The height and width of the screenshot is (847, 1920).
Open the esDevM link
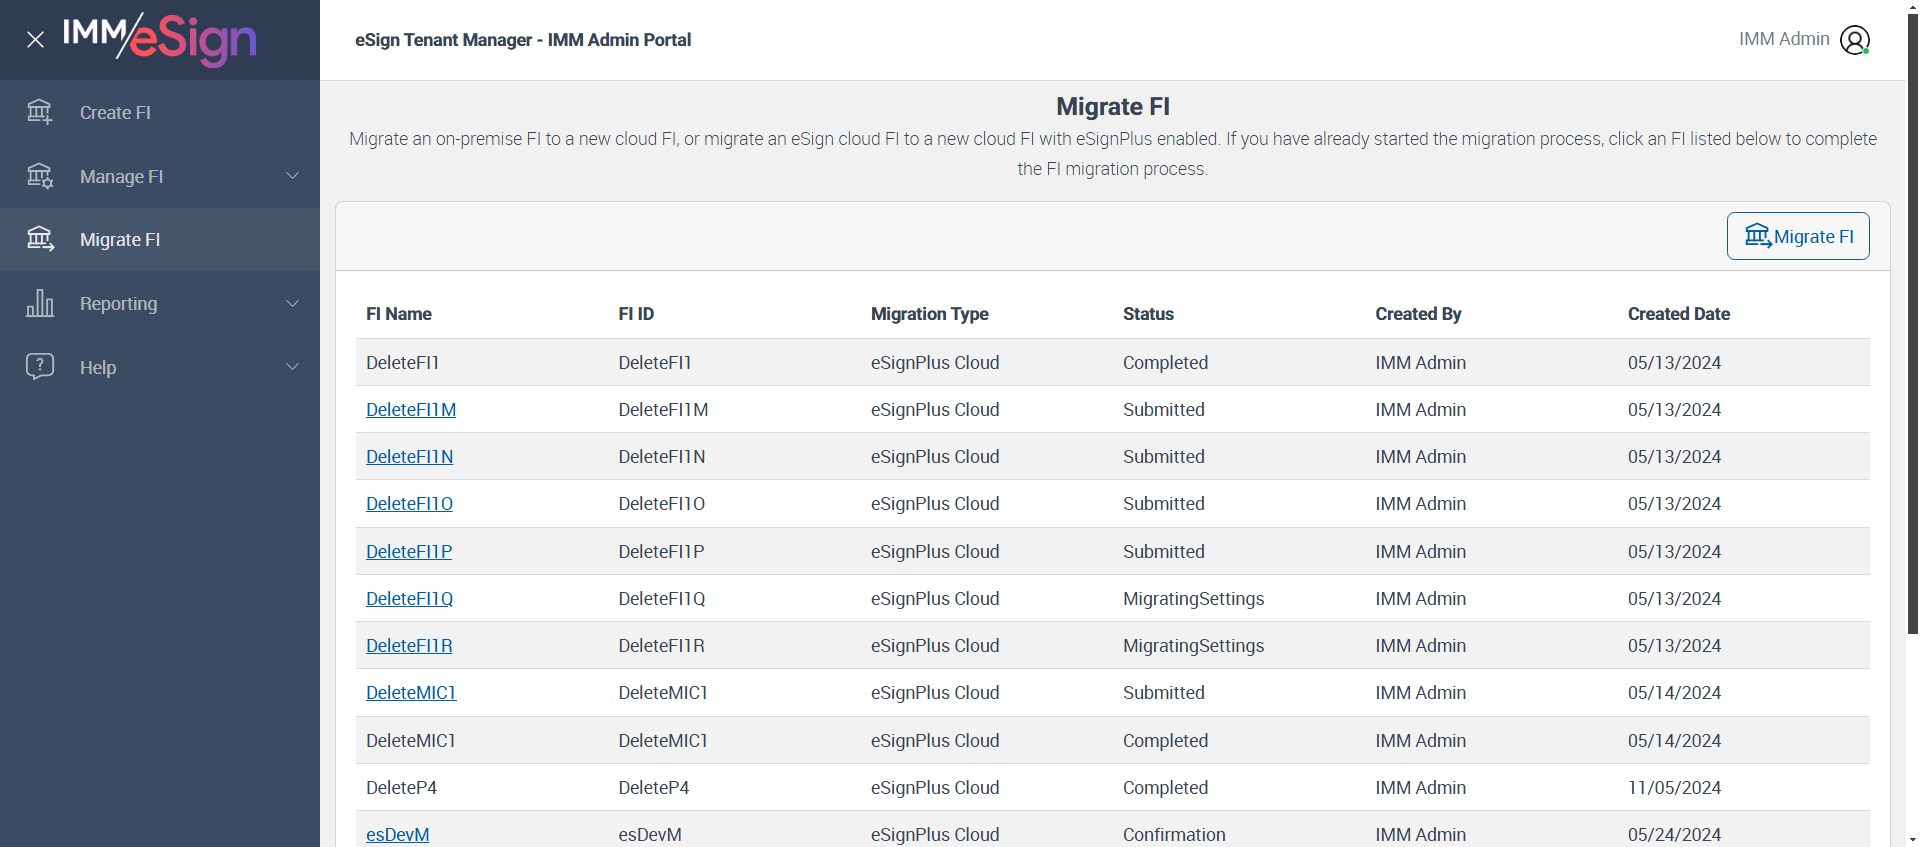[x=397, y=835]
